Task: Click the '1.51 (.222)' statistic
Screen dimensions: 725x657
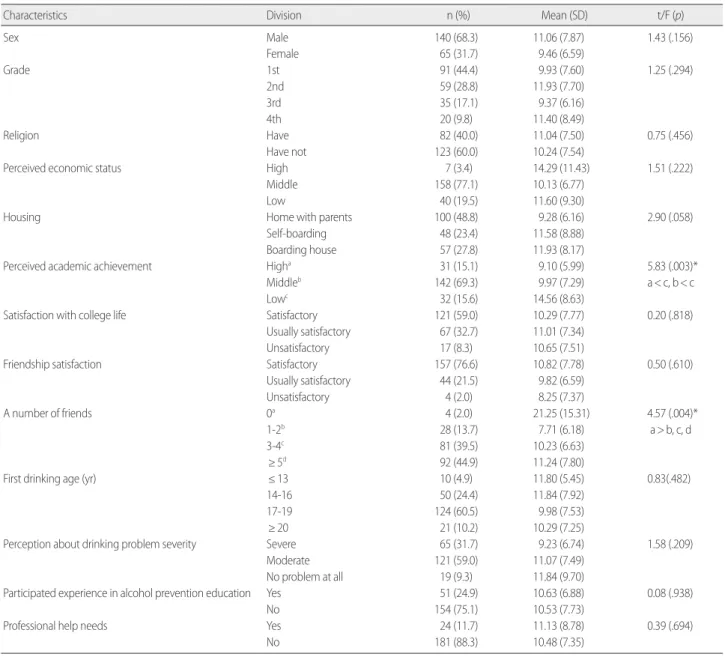Action: pyautogui.click(x=670, y=168)
